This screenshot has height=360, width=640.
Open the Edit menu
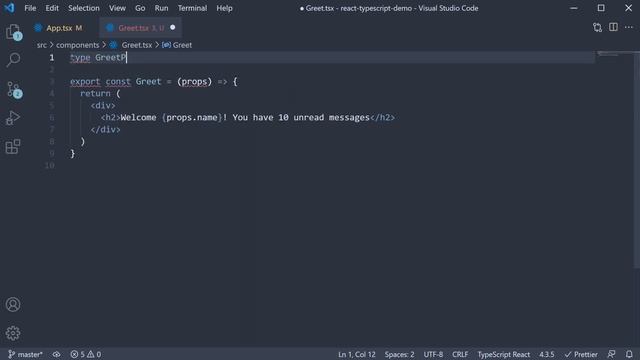(x=52, y=8)
